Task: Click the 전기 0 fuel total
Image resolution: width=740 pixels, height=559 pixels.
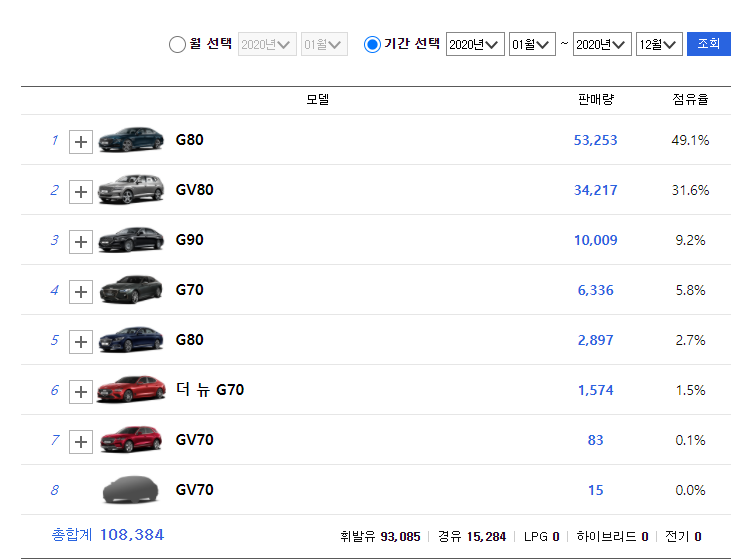Action: pos(683,537)
